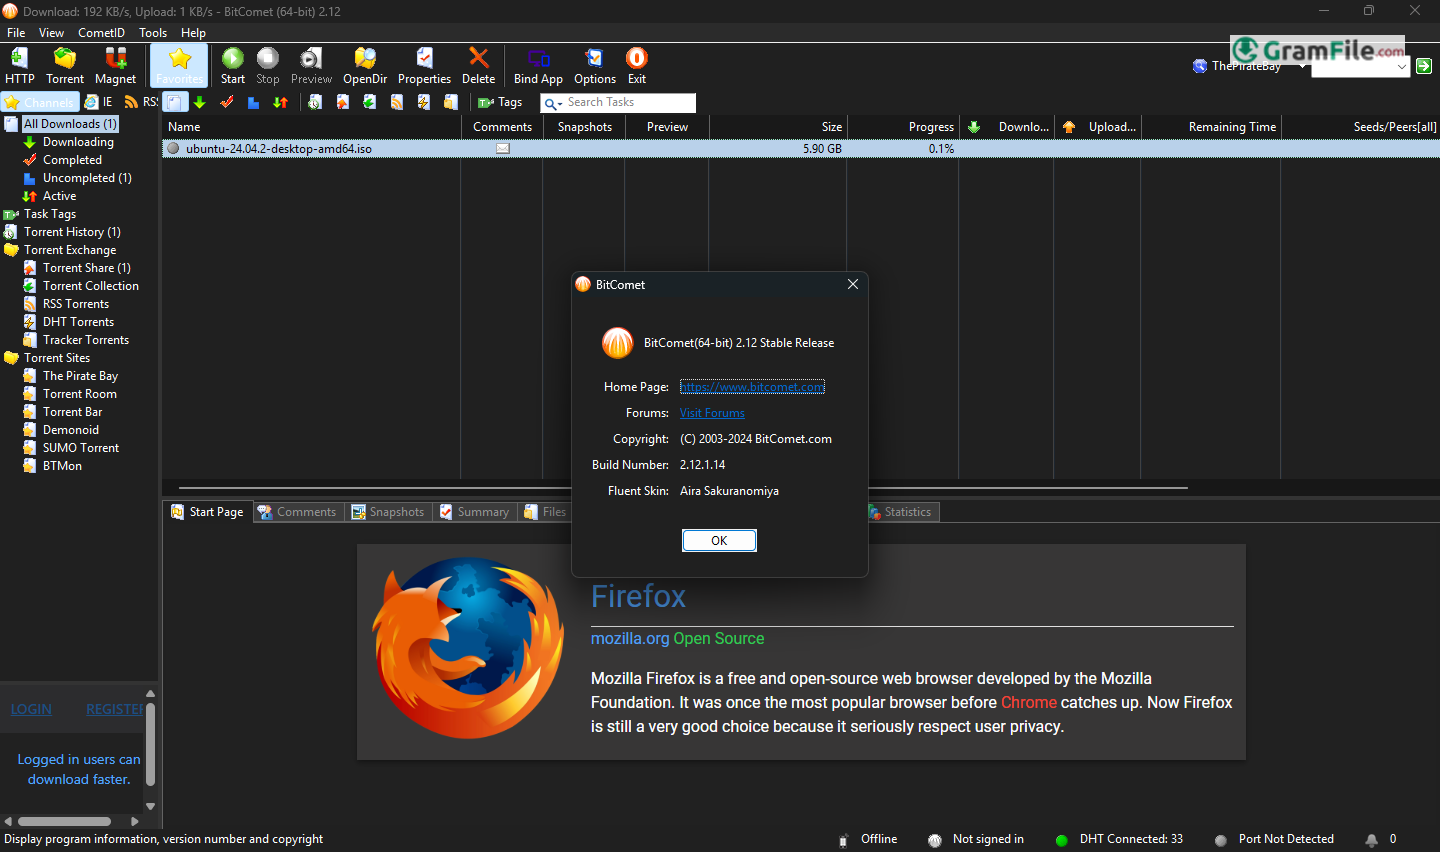1440x852 pixels.
Task: Open the RSS sidebar pane
Action: click(141, 102)
